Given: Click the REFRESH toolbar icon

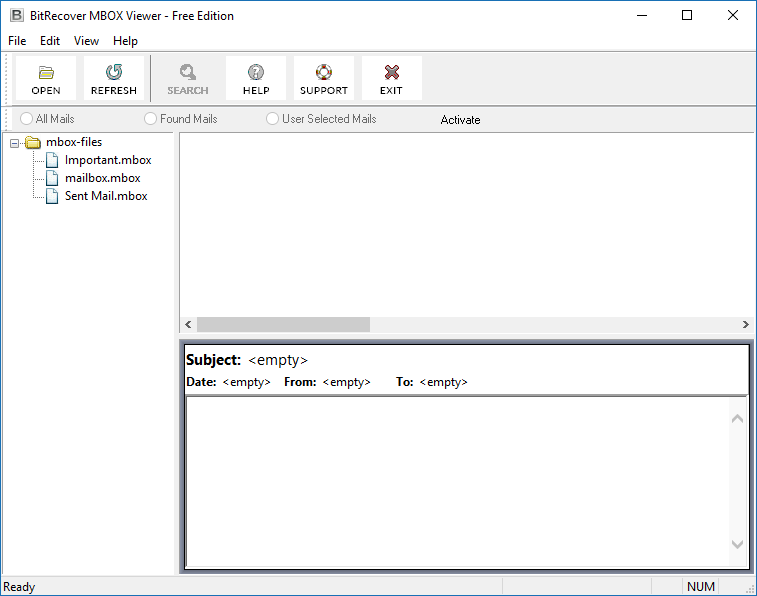Looking at the screenshot, I should [x=114, y=72].
